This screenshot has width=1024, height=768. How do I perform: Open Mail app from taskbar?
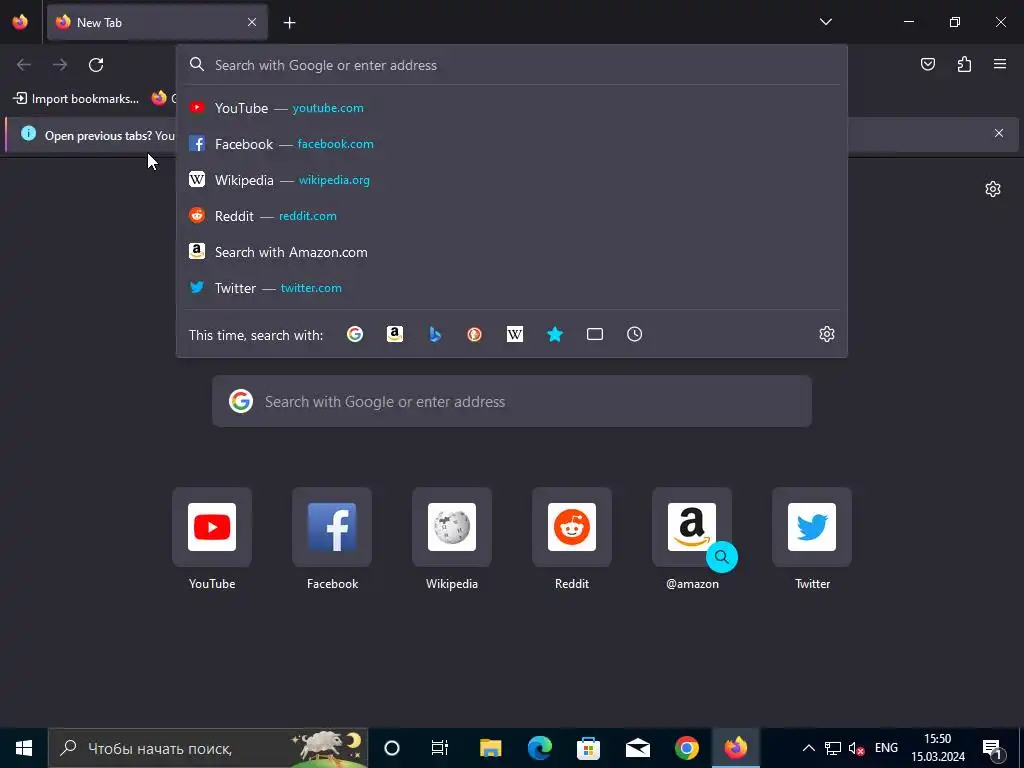(637, 748)
